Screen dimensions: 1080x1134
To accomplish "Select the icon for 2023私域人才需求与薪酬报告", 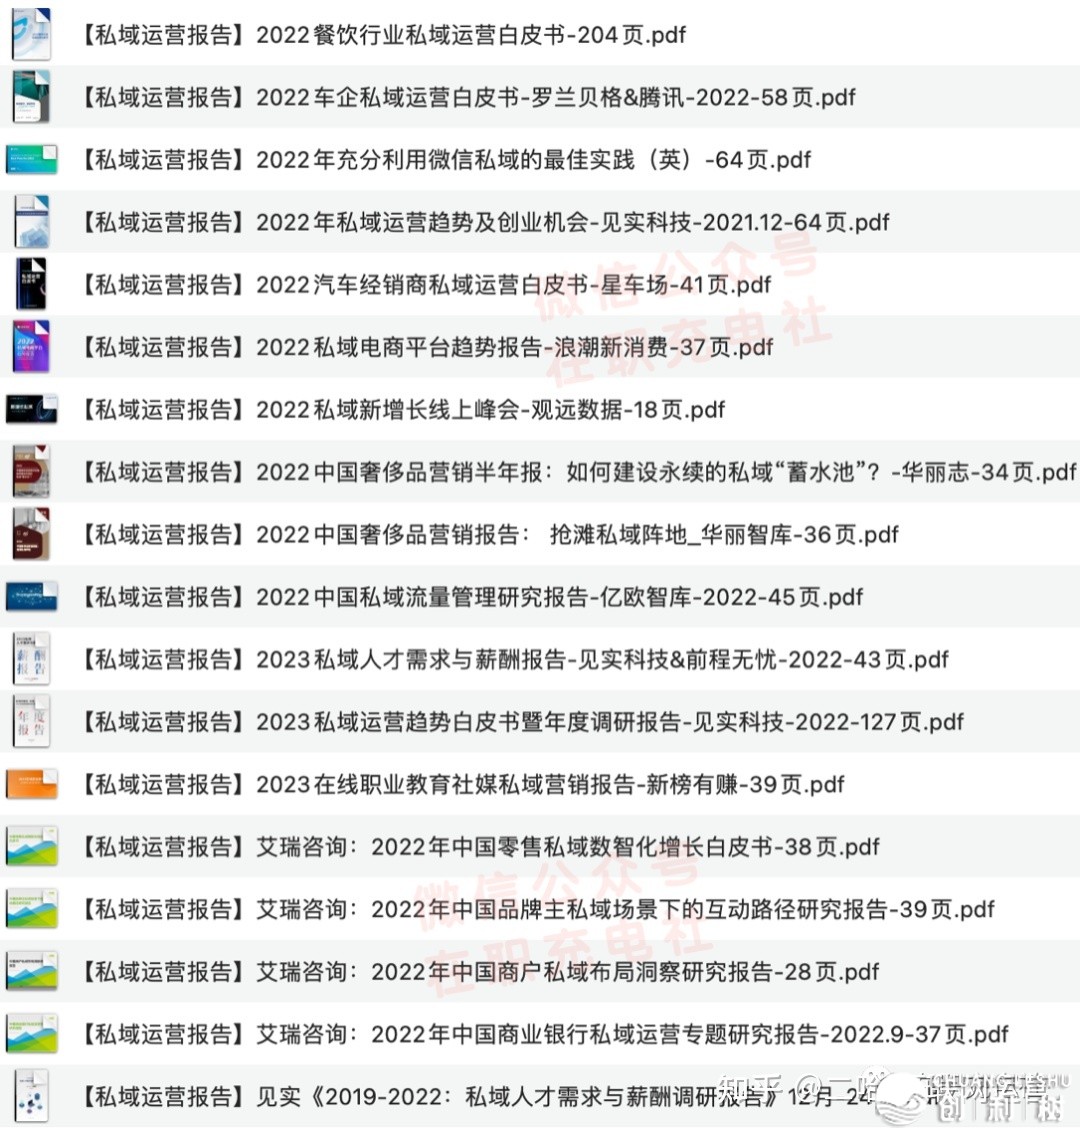I will pyautogui.click(x=31, y=660).
